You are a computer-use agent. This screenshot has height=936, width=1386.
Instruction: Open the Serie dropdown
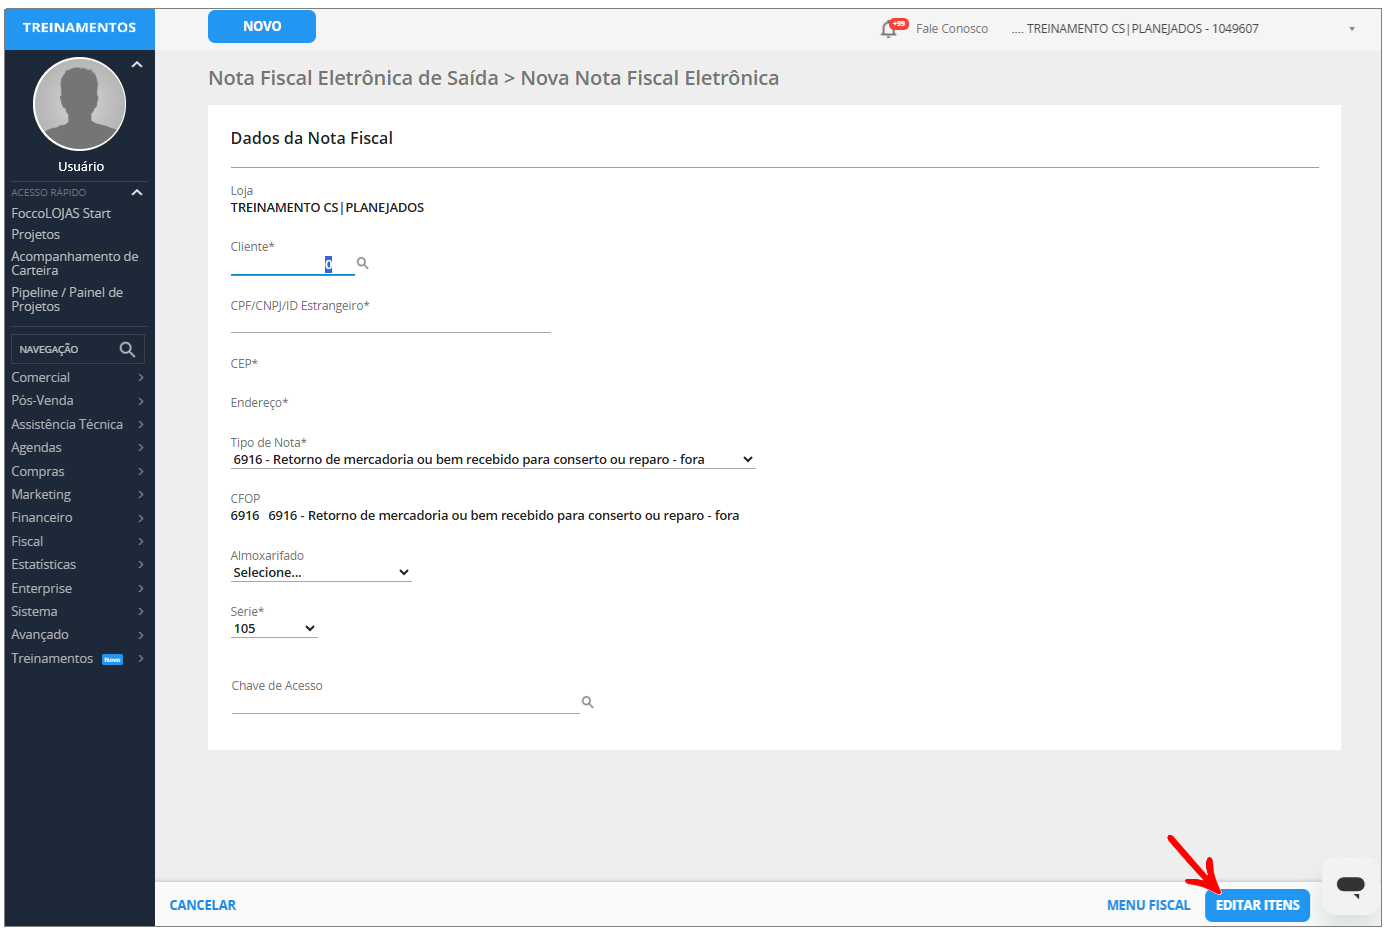274,629
